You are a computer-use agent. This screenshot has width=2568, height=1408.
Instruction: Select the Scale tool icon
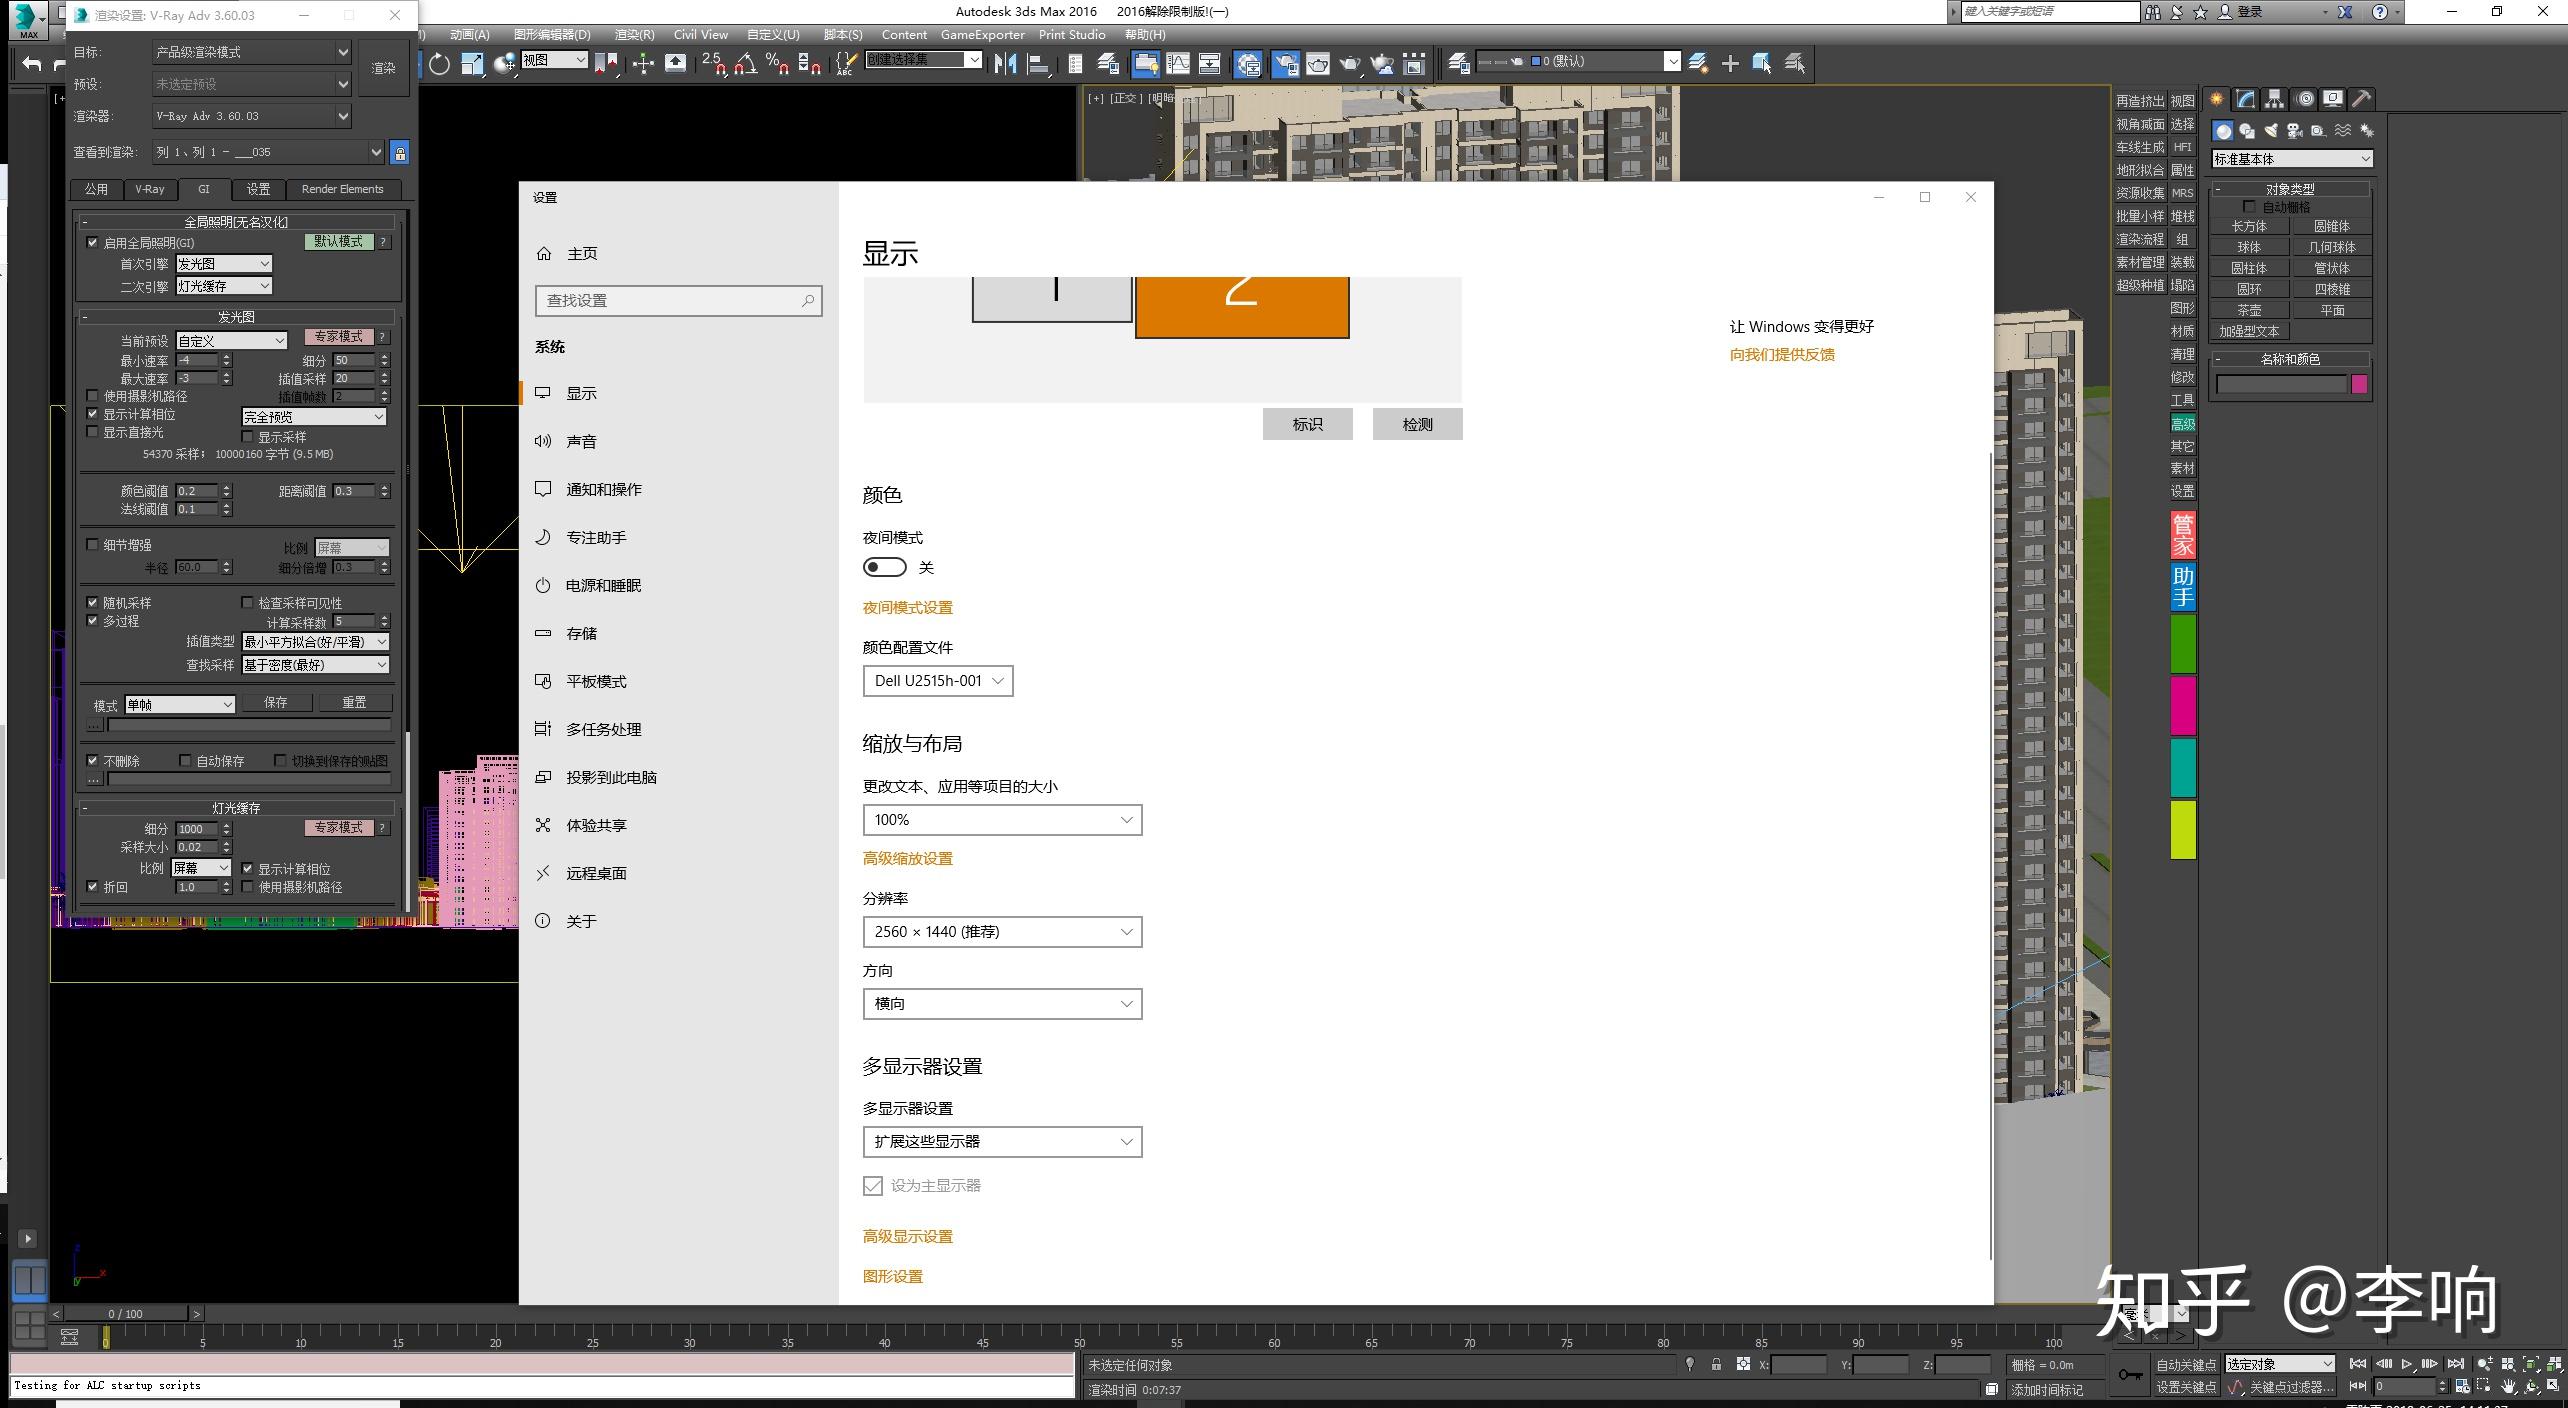coord(471,64)
